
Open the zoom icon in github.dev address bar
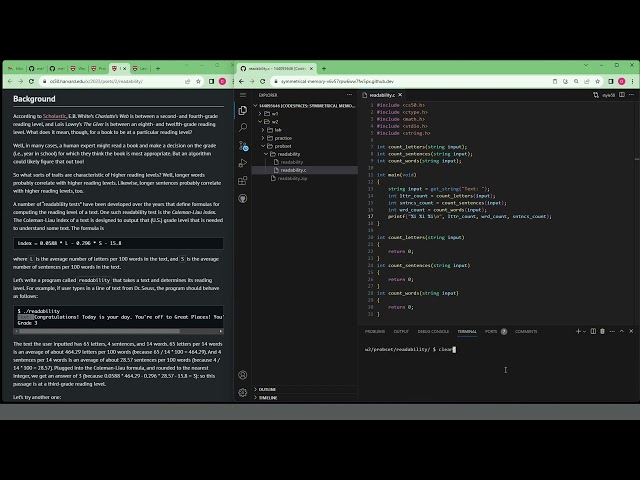(576, 81)
